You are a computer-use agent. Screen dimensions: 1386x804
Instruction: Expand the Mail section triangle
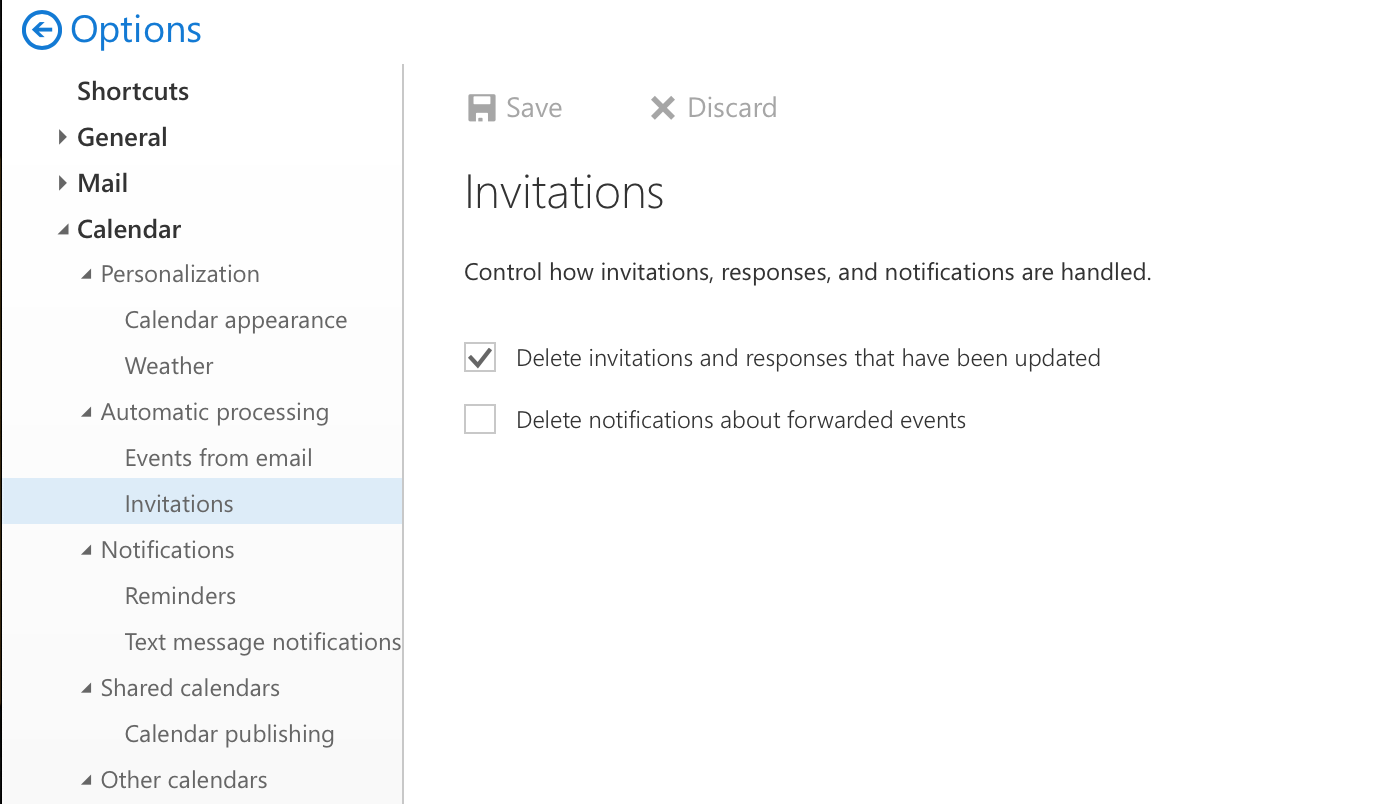tap(63, 183)
